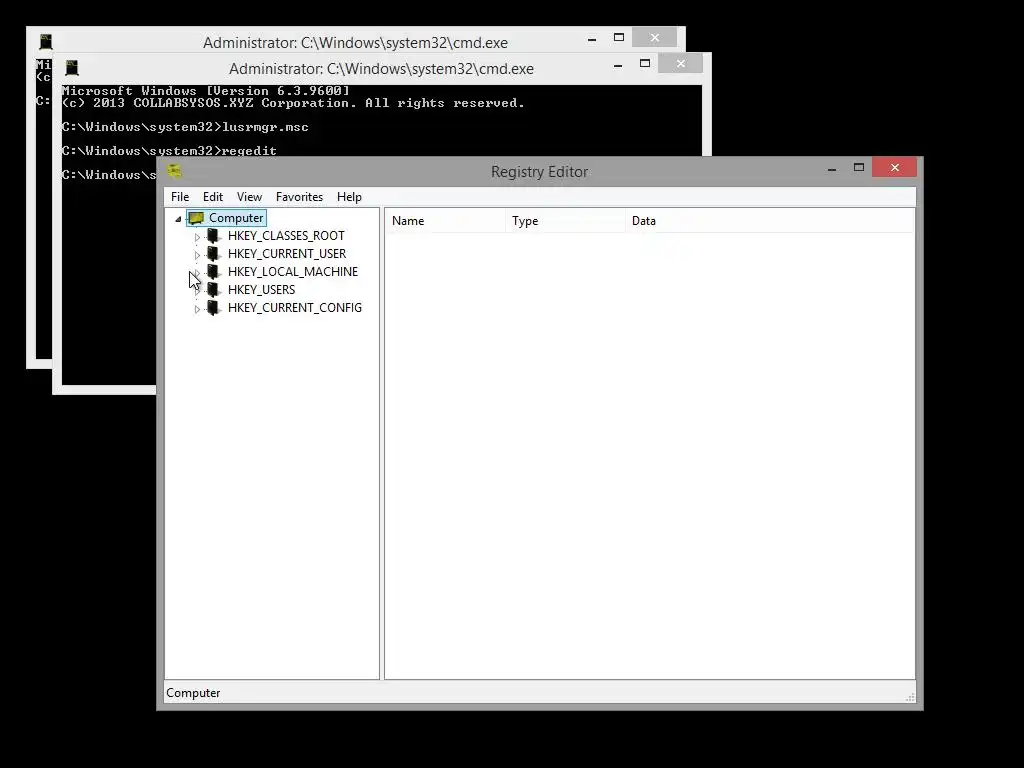Click the back cmd.exe window title text

[x=355, y=42]
